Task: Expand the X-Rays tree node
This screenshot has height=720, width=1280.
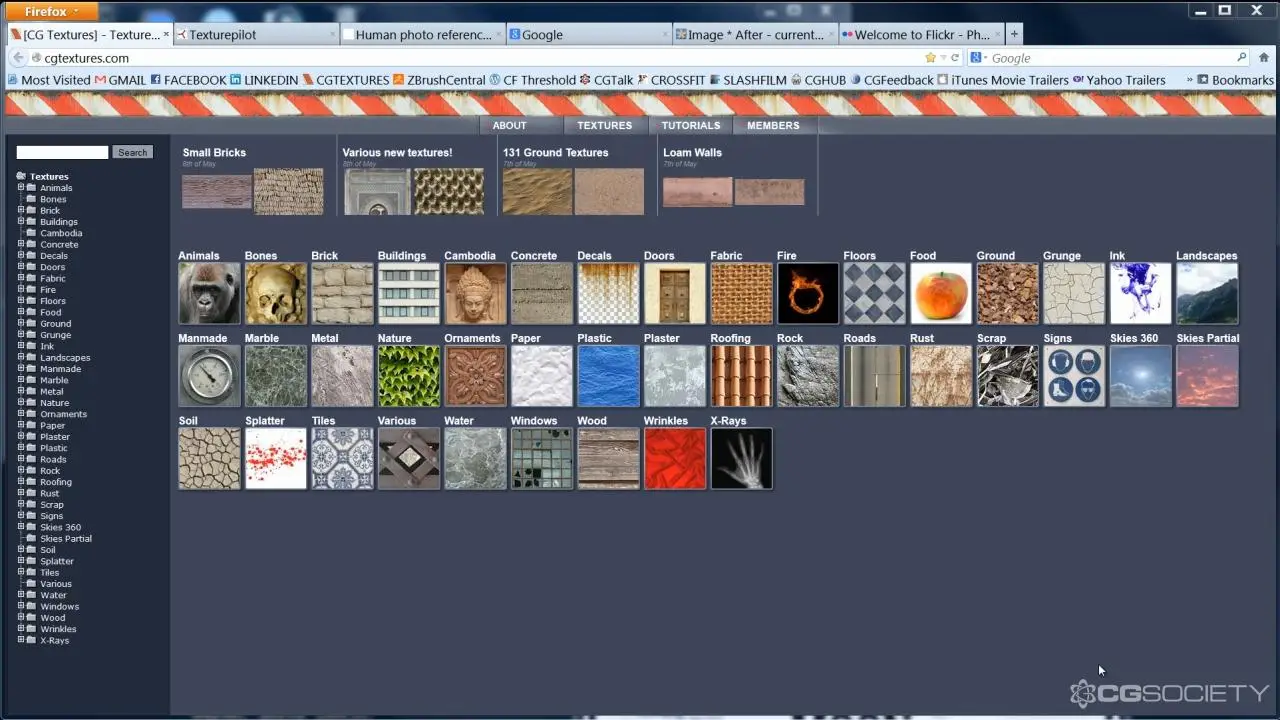Action: (x=20, y=640)
